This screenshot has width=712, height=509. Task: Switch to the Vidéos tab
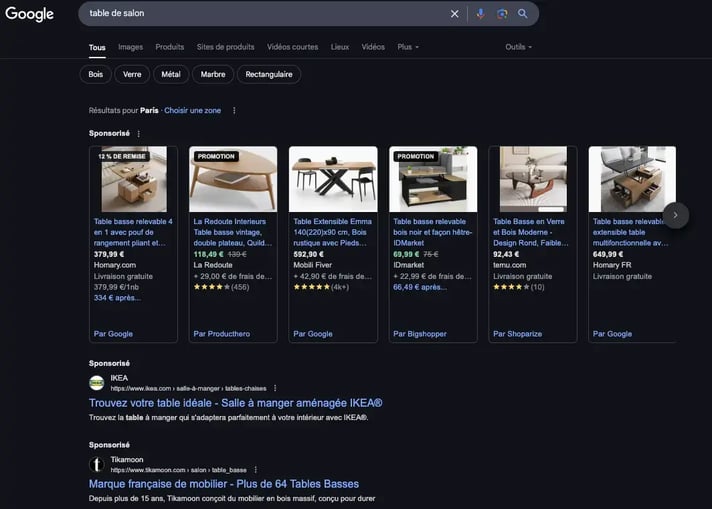(373, 47)
